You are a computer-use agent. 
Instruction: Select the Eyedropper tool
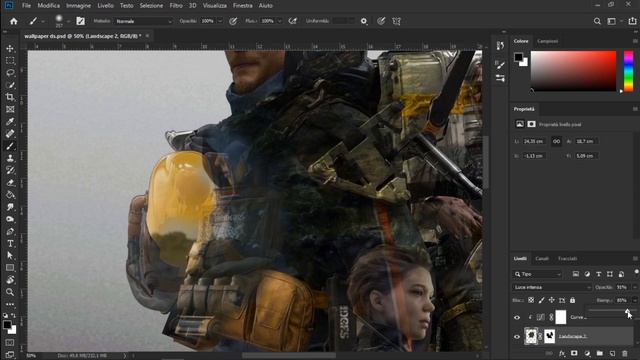[10, 122]
